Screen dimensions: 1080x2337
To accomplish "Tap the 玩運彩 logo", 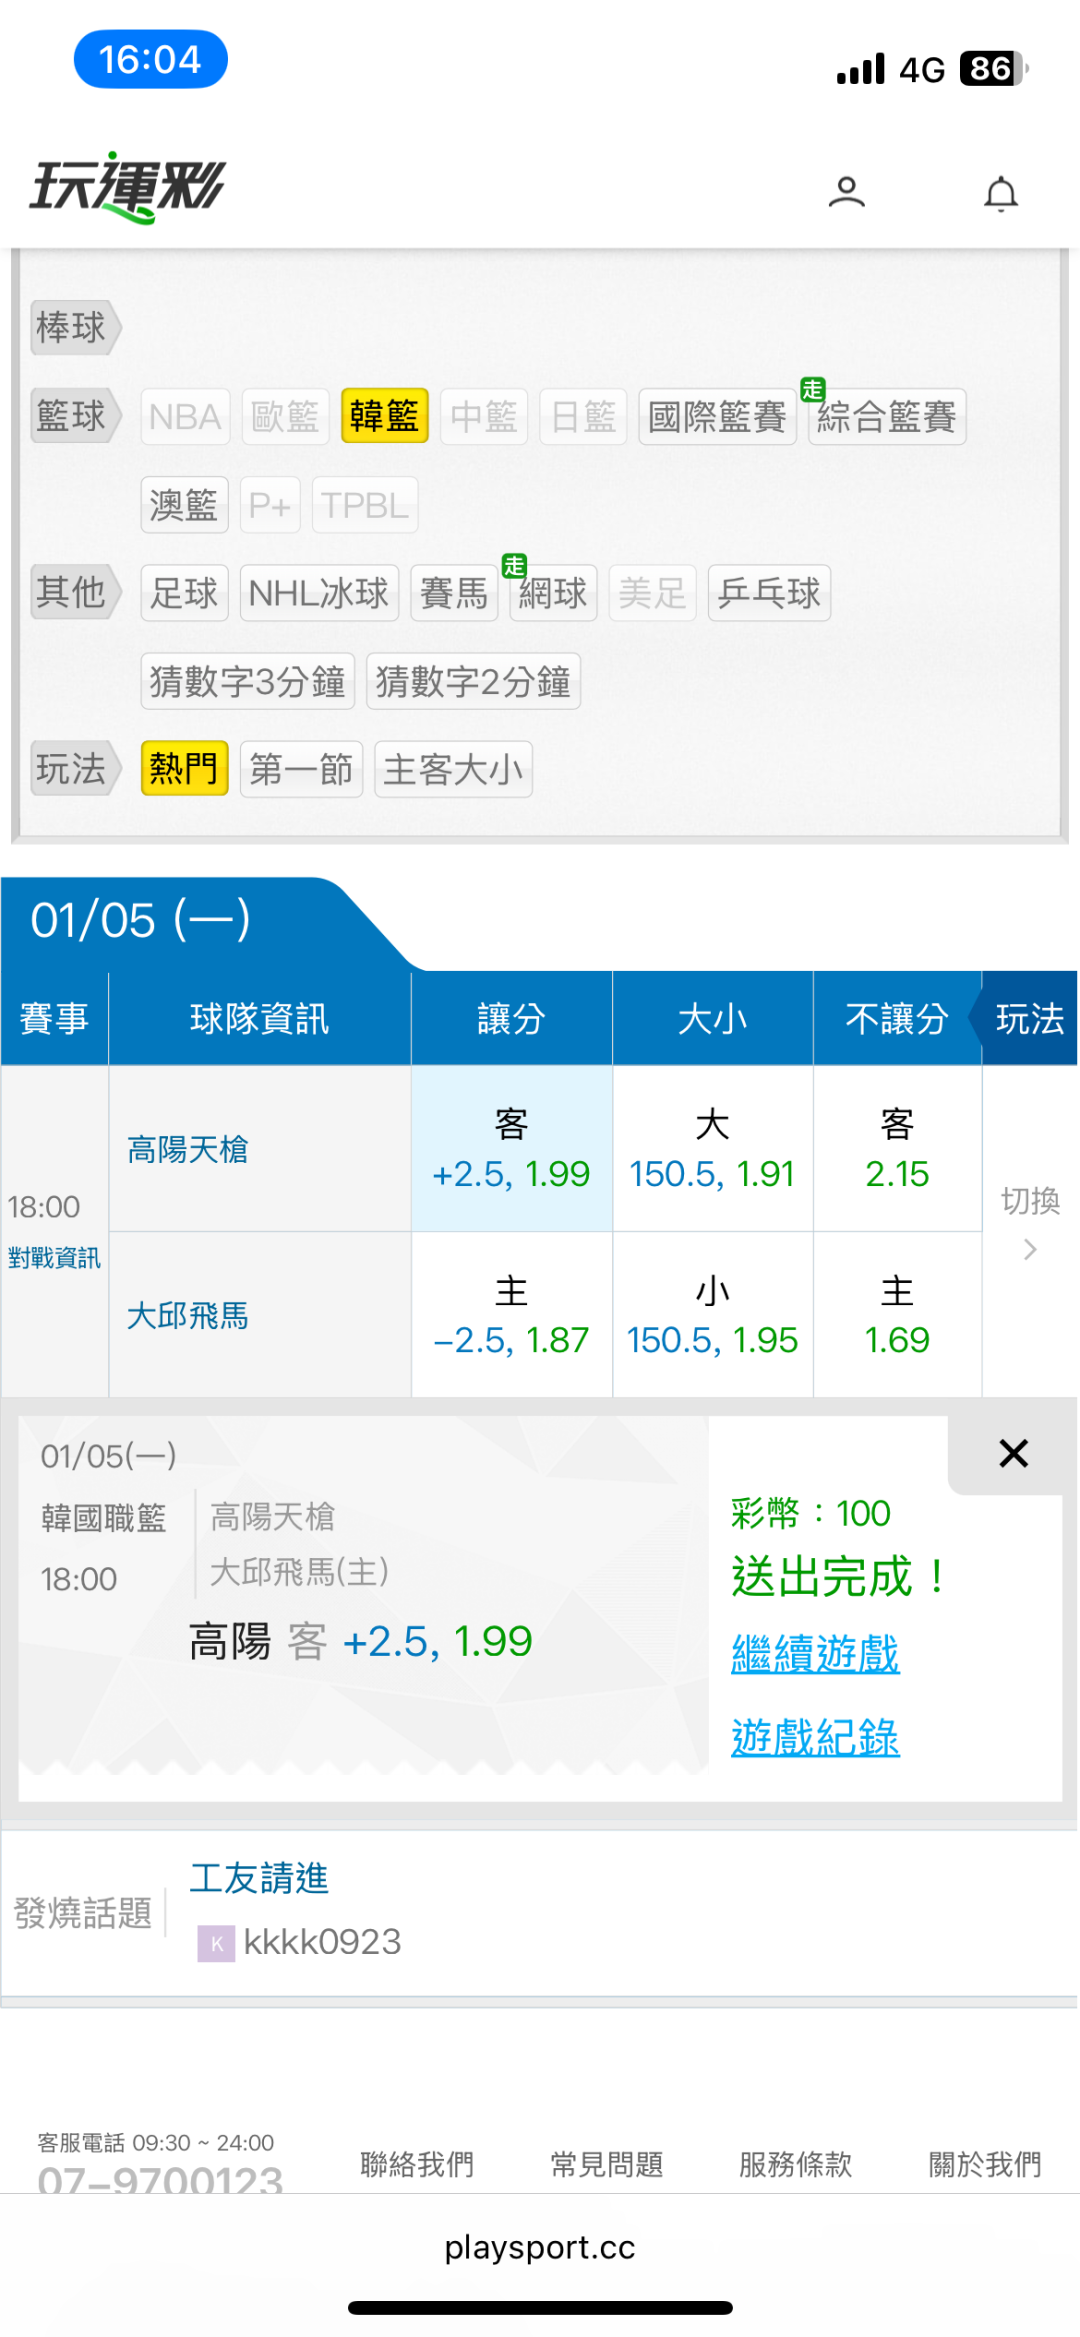I will (128, 187).
